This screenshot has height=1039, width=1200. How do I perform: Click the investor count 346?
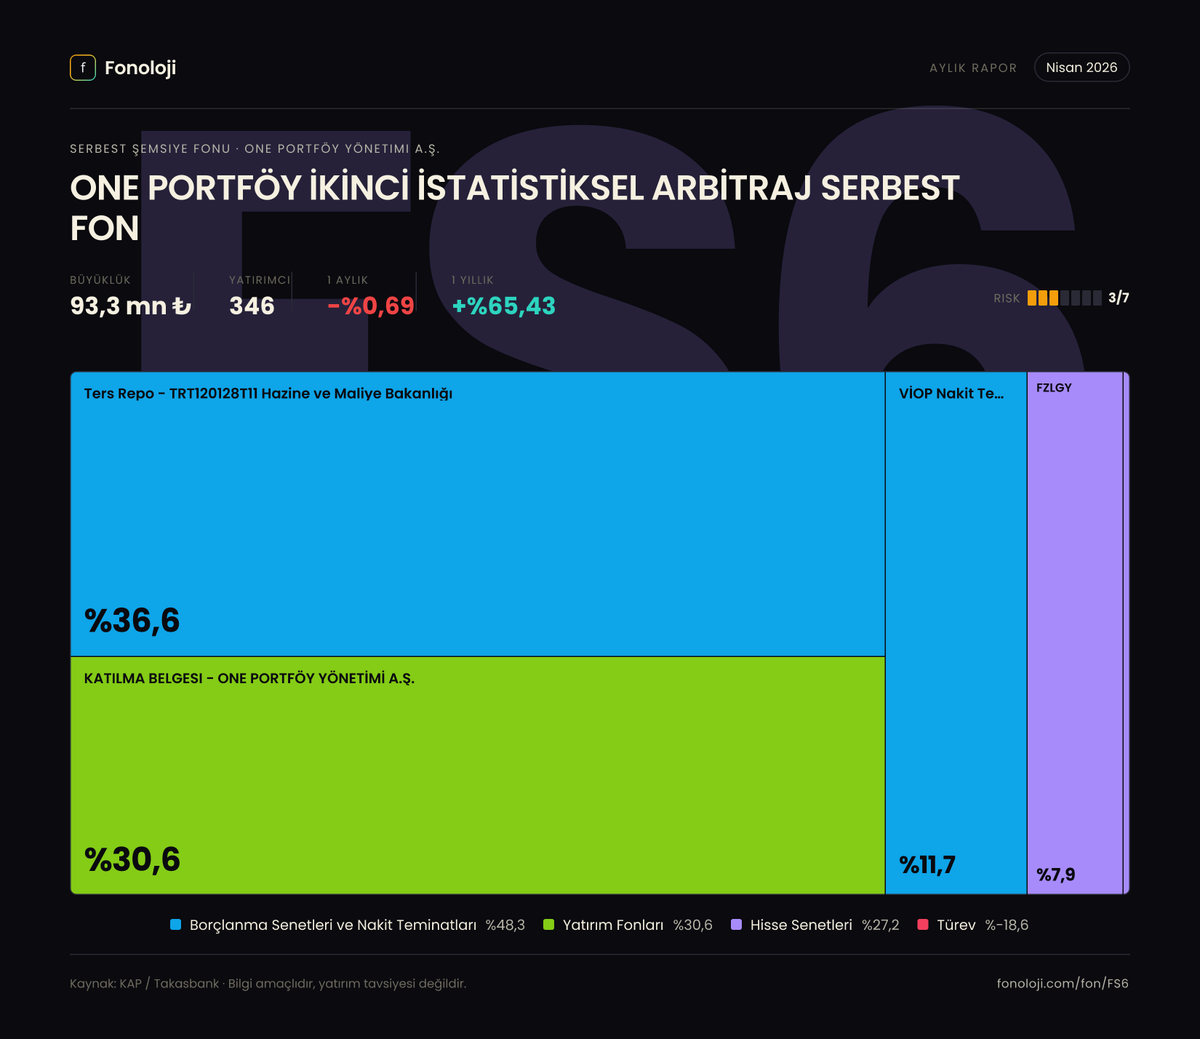click(x=252, y=306)
